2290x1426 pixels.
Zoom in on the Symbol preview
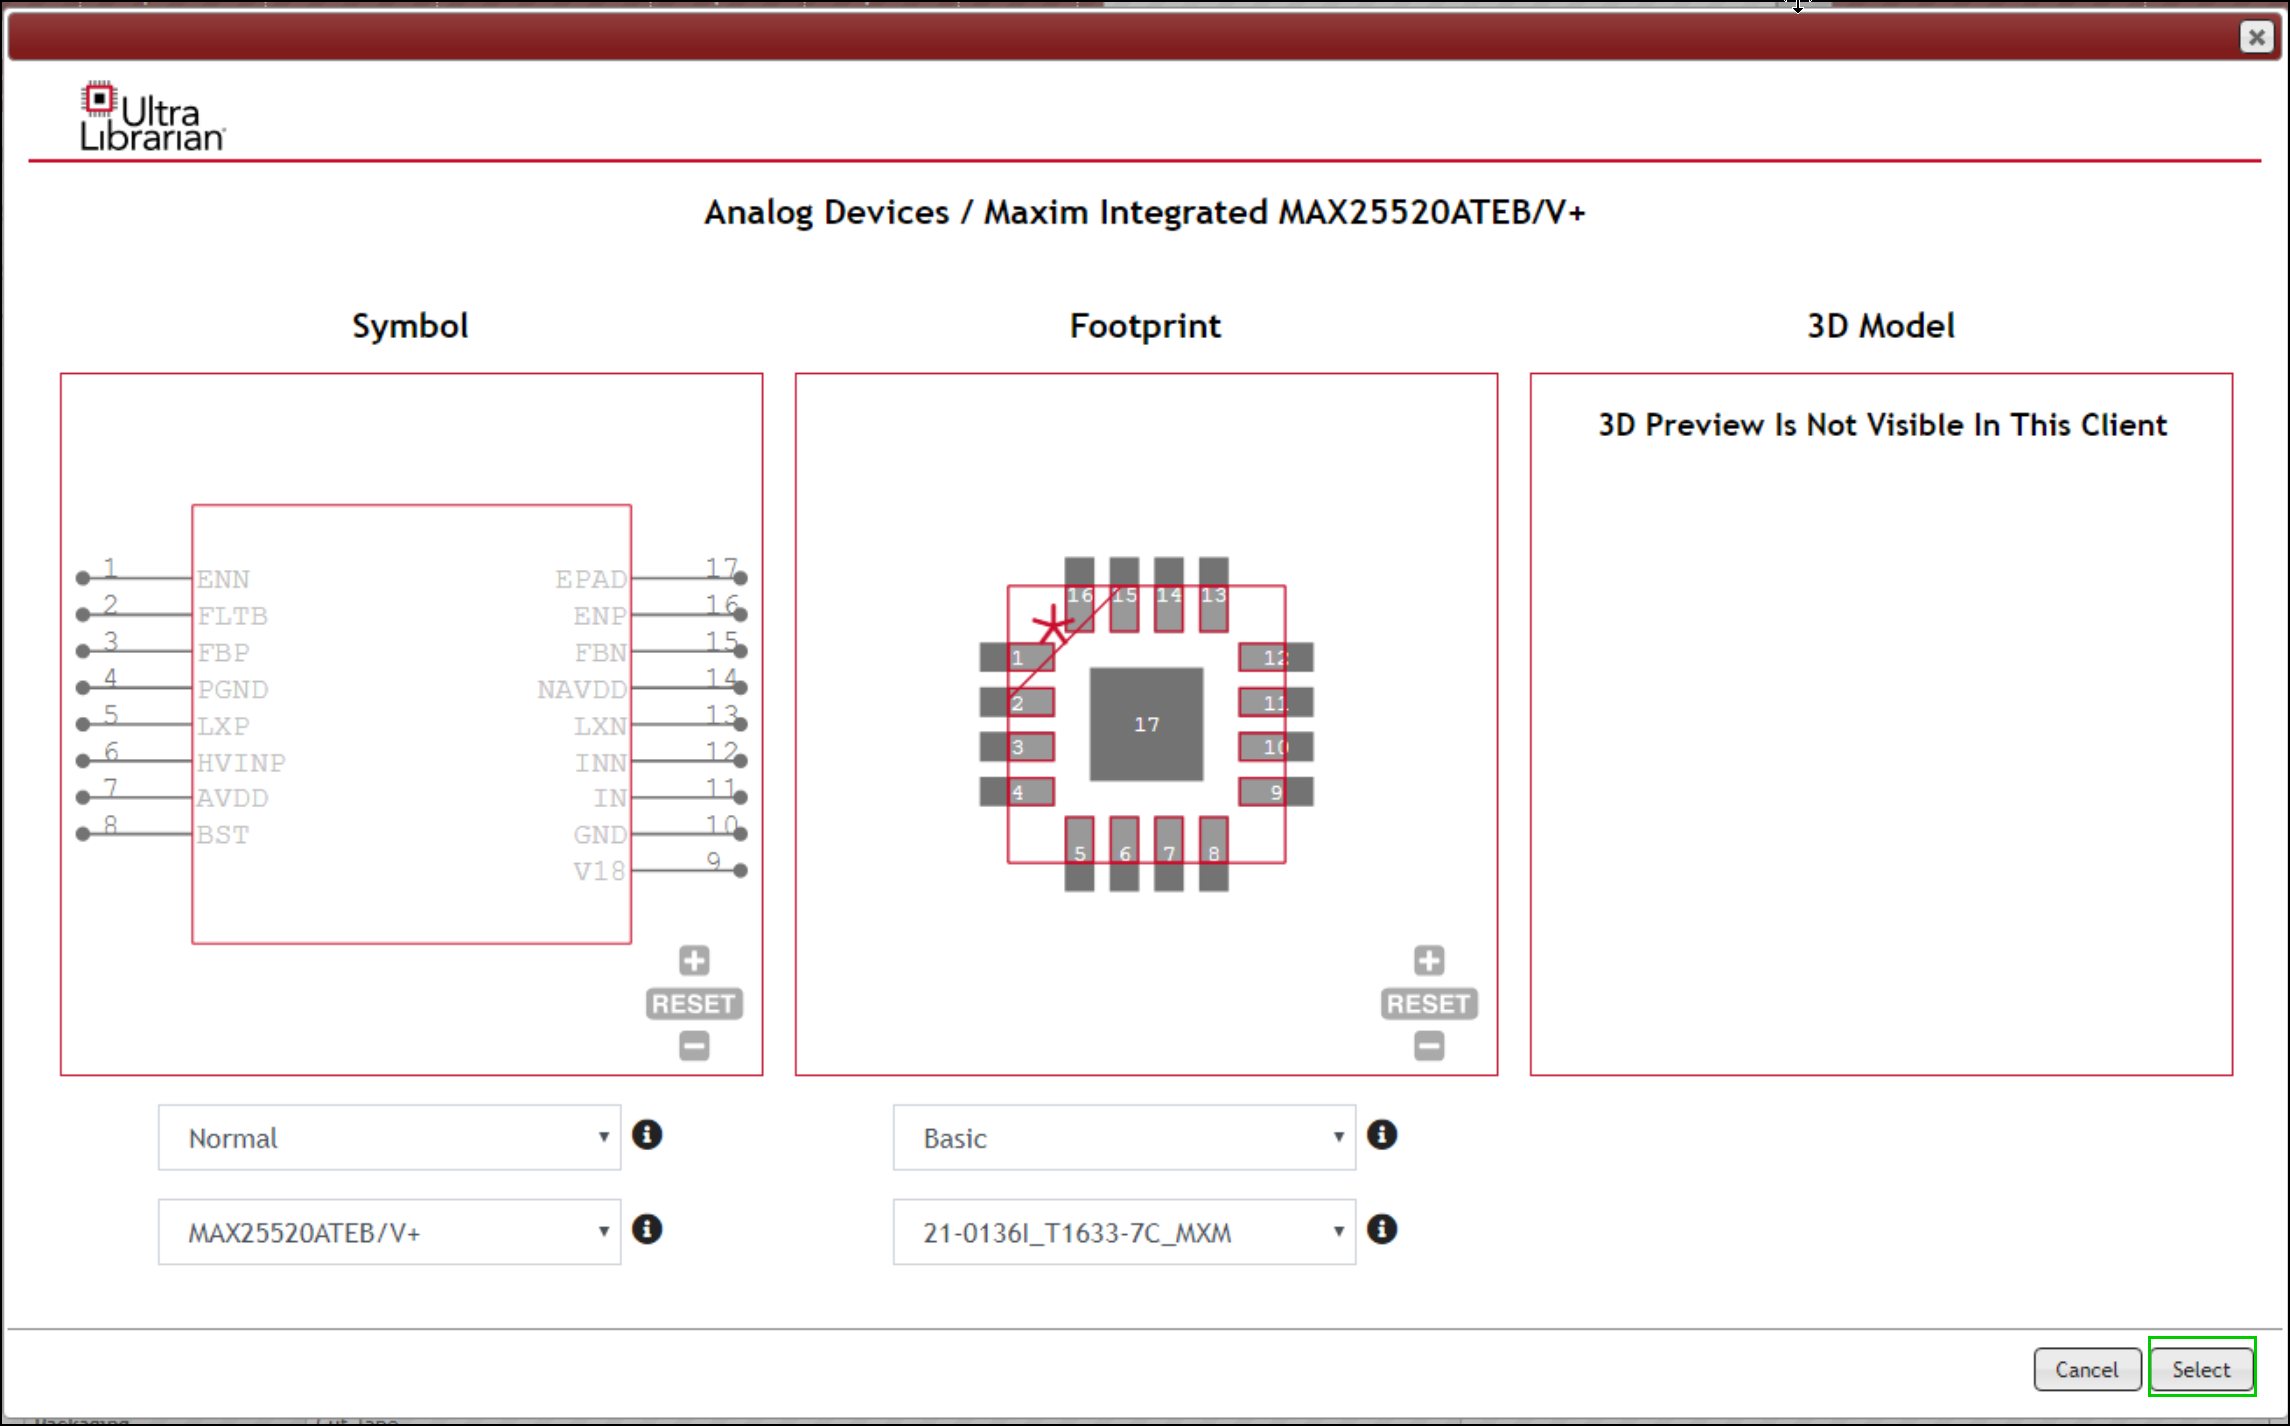tap(694, 960)
